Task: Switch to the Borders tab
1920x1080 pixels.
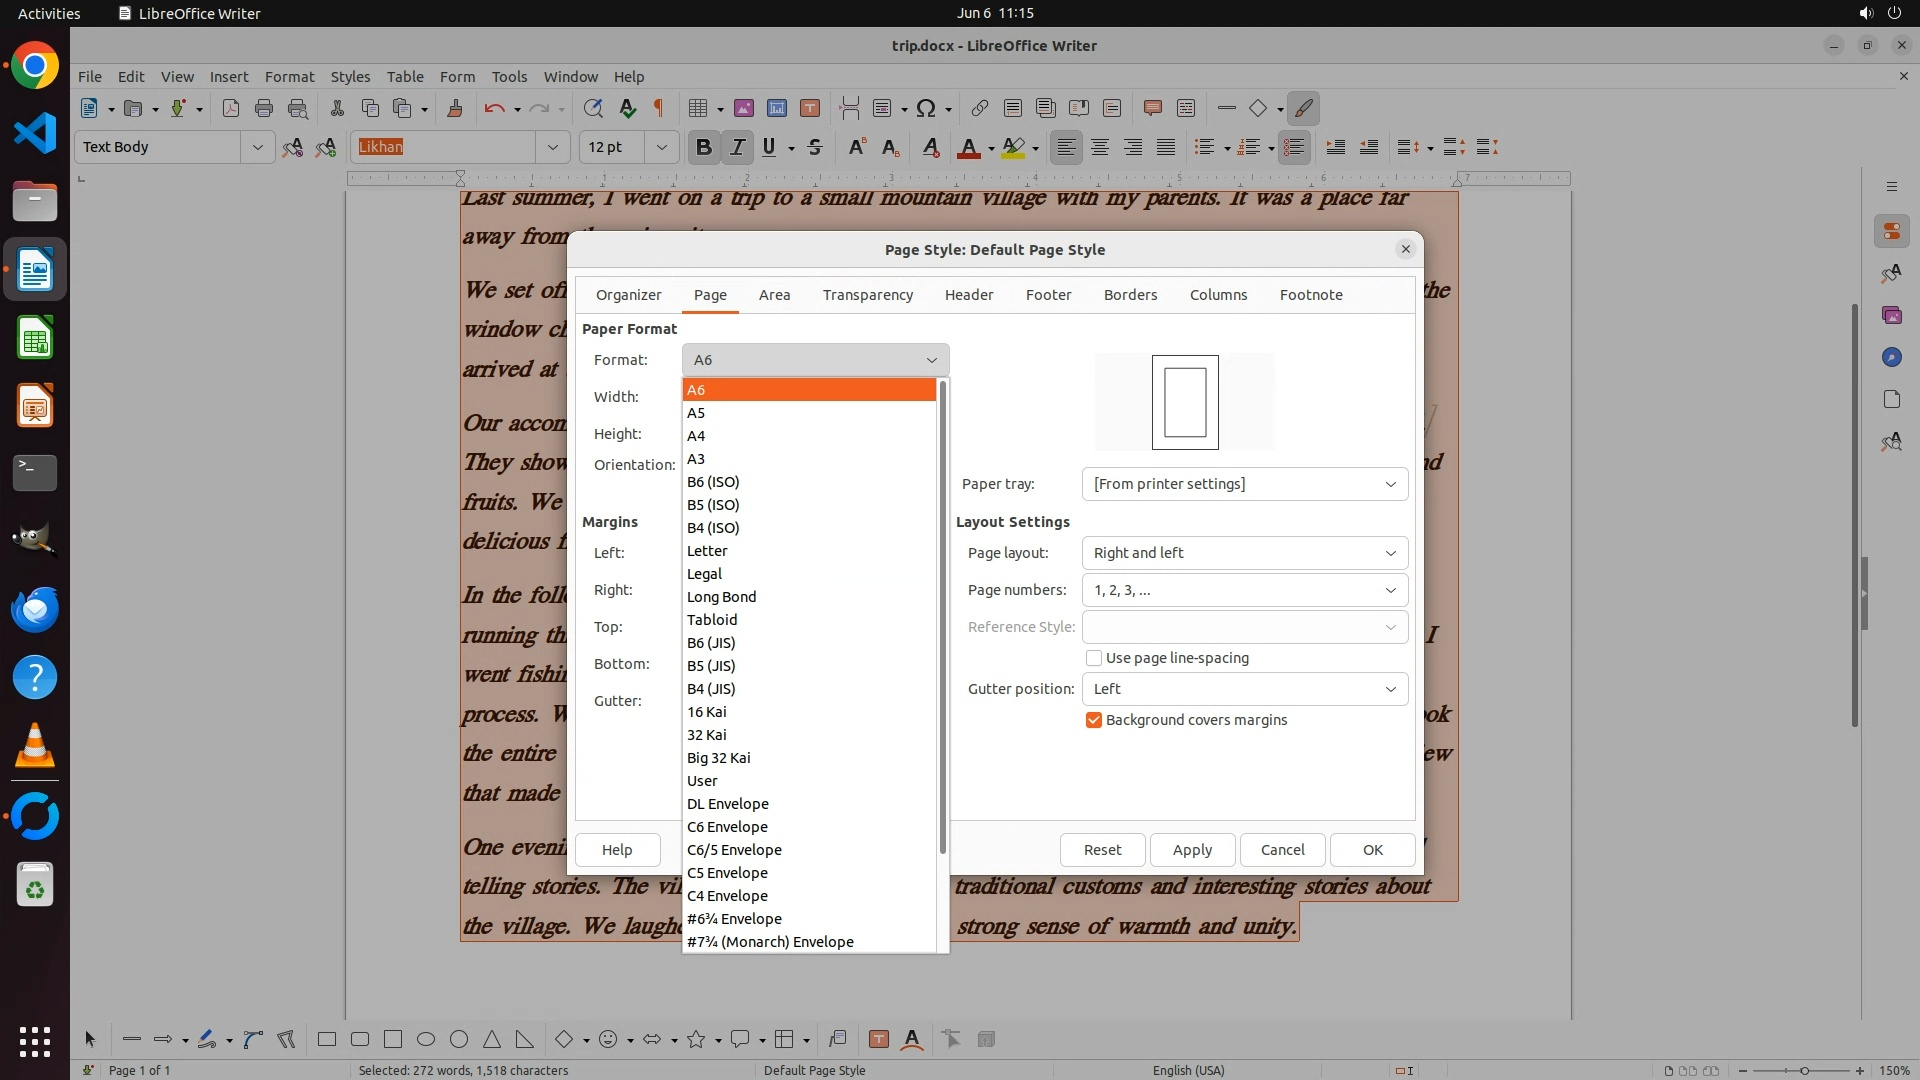Action: coord(1130,295)
